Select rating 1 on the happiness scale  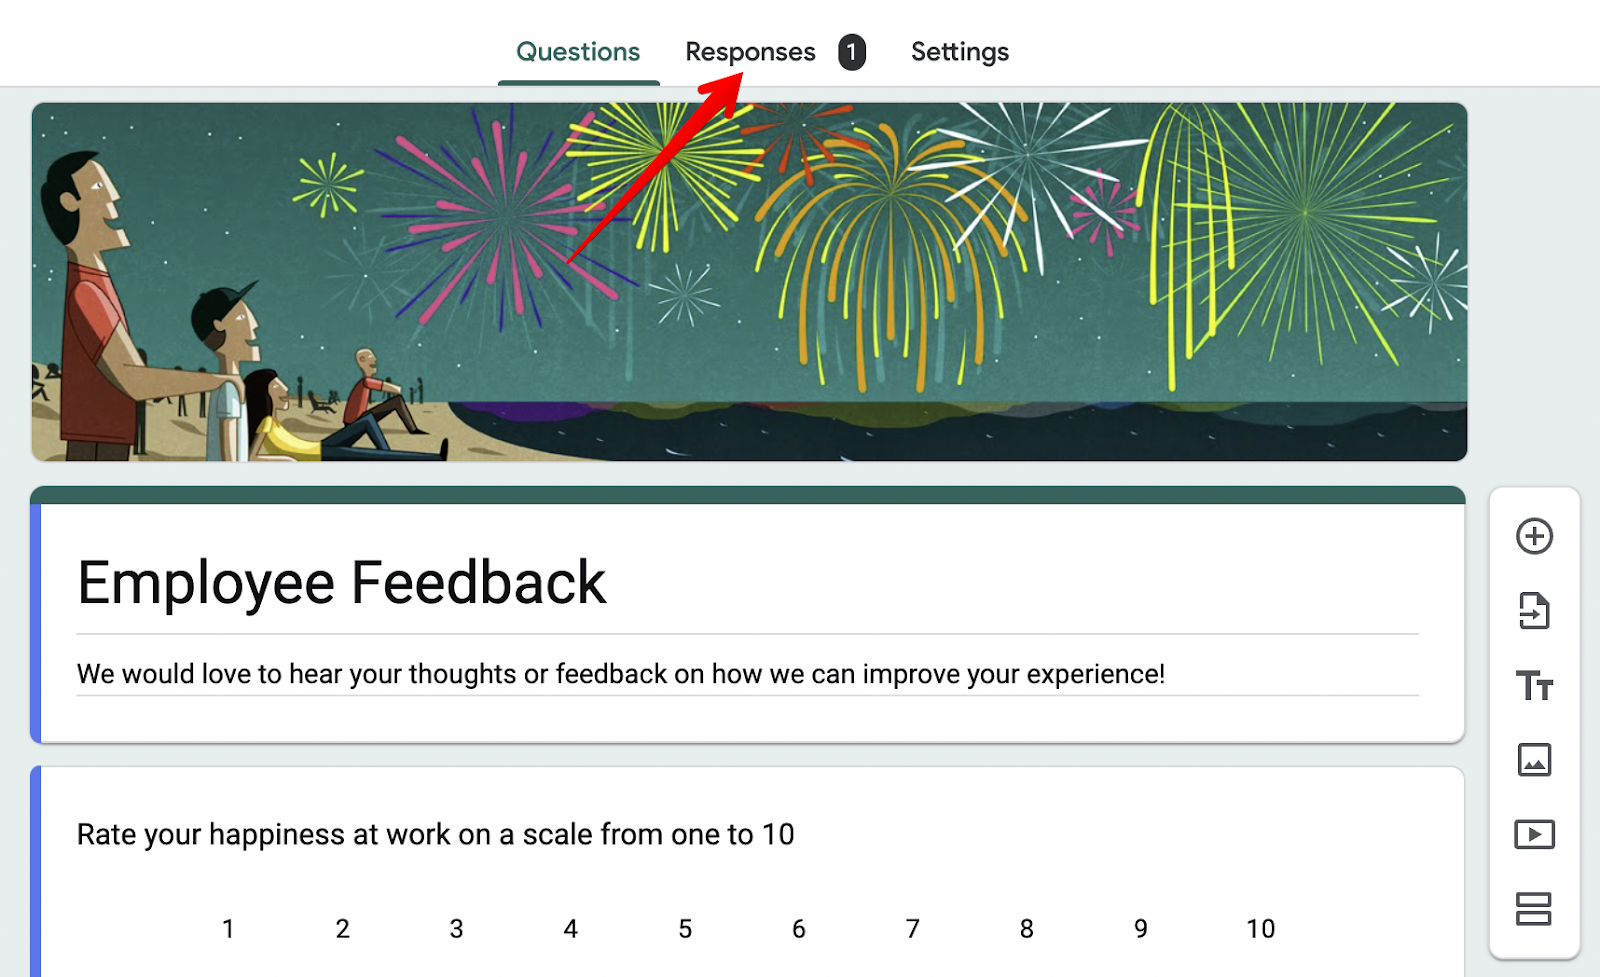pyautogui.click(x=228, y=928)
